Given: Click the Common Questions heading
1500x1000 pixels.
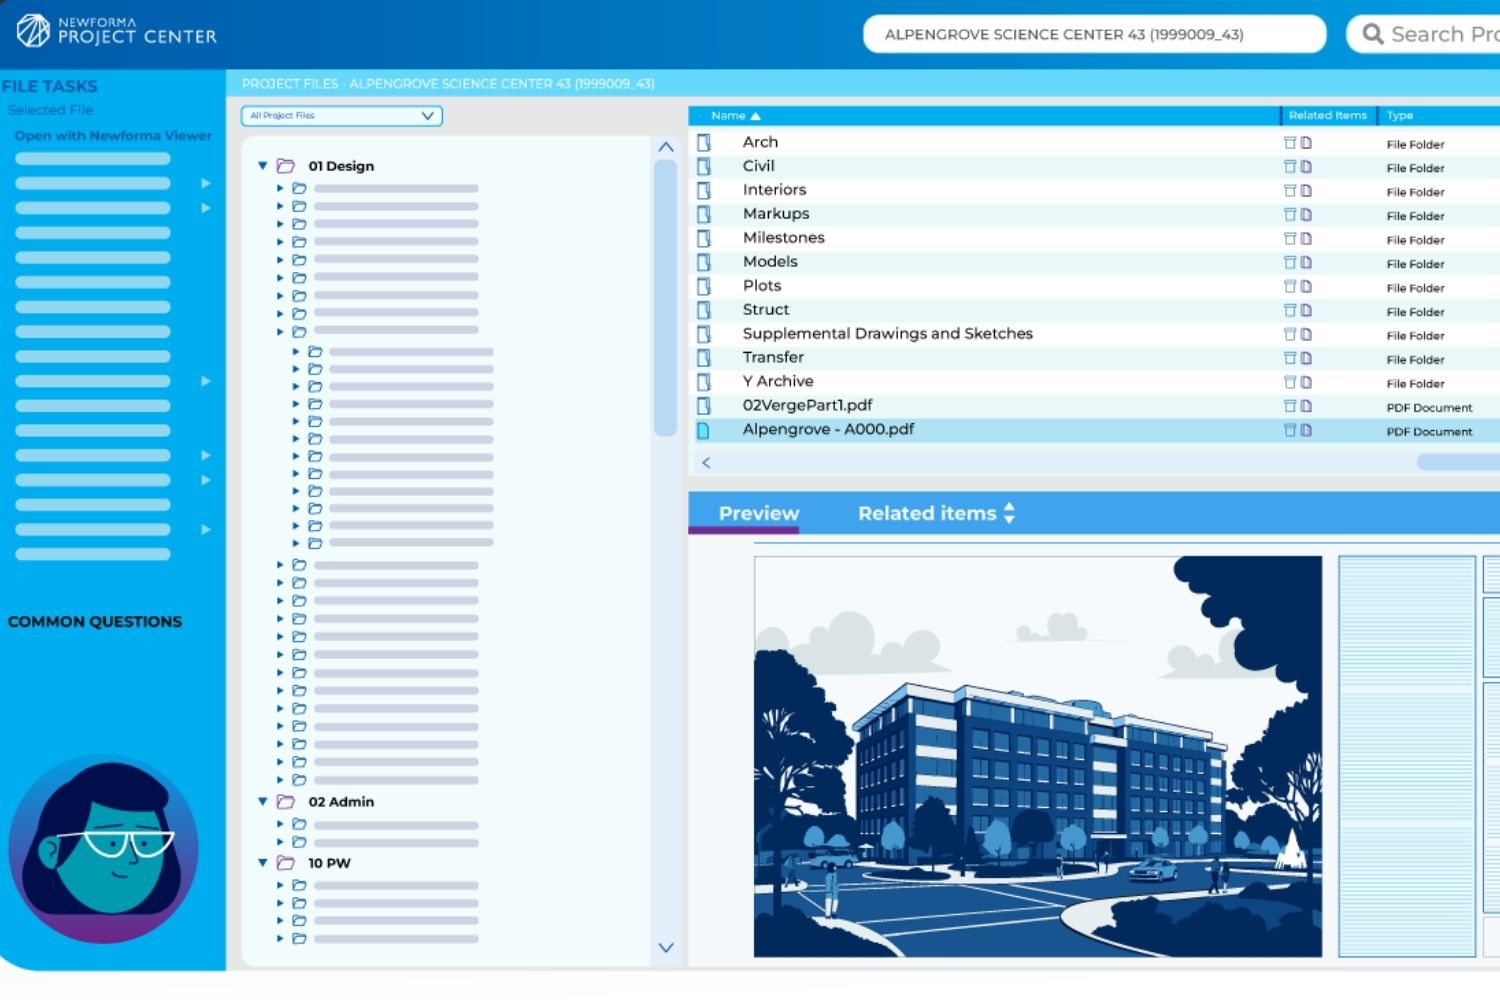Looking at the screenshot, I should coord(96,621).
